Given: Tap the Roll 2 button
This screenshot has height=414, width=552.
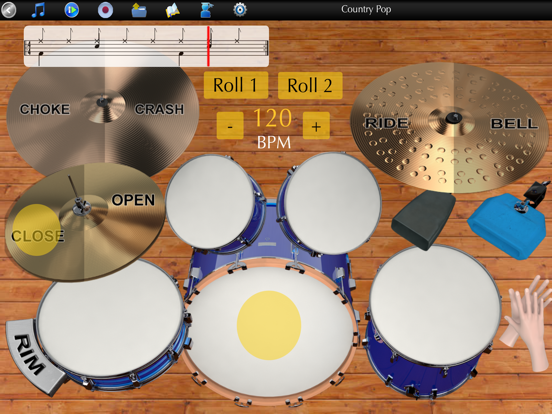Looking at the screenshot, I should point(310,86).
